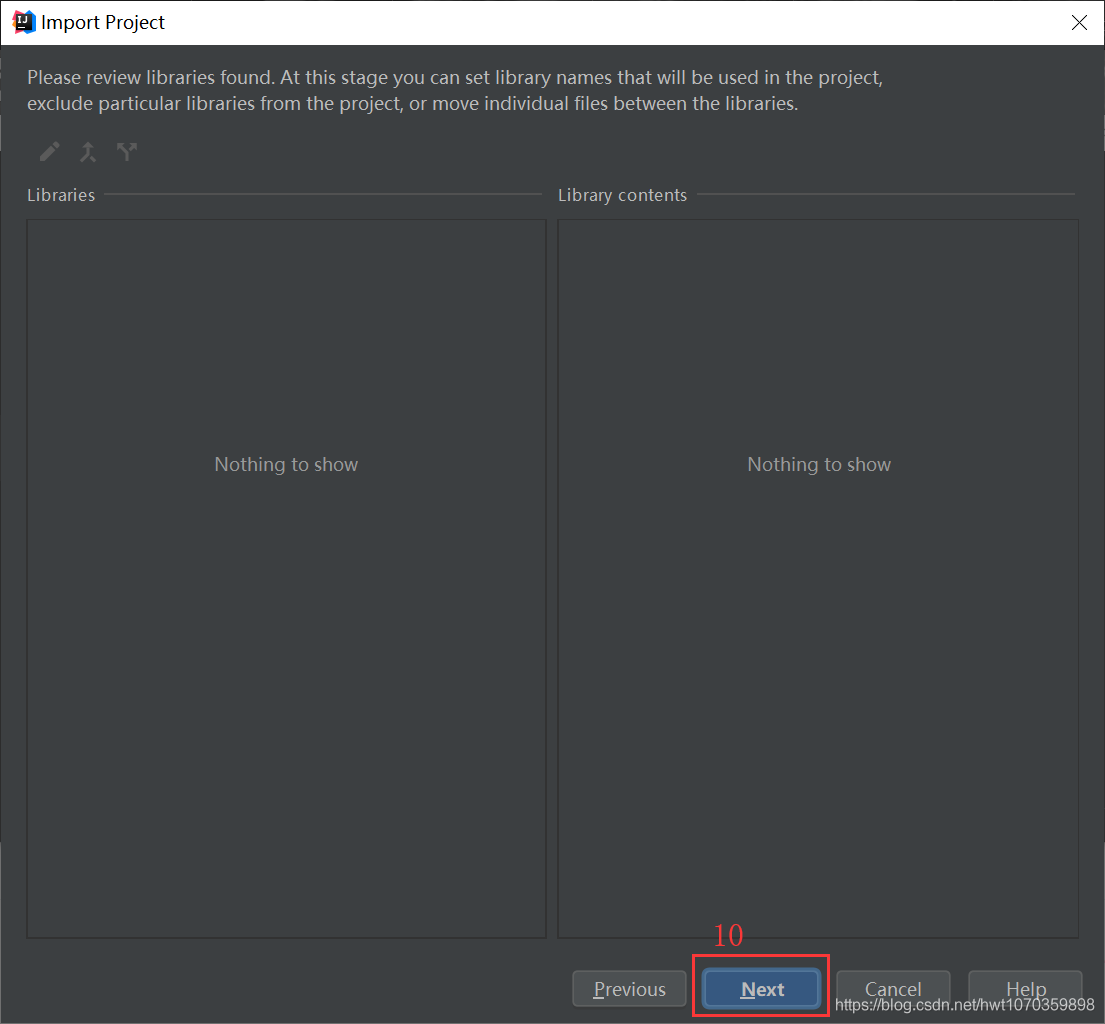Open Help for Import Project

(1025, 989)
